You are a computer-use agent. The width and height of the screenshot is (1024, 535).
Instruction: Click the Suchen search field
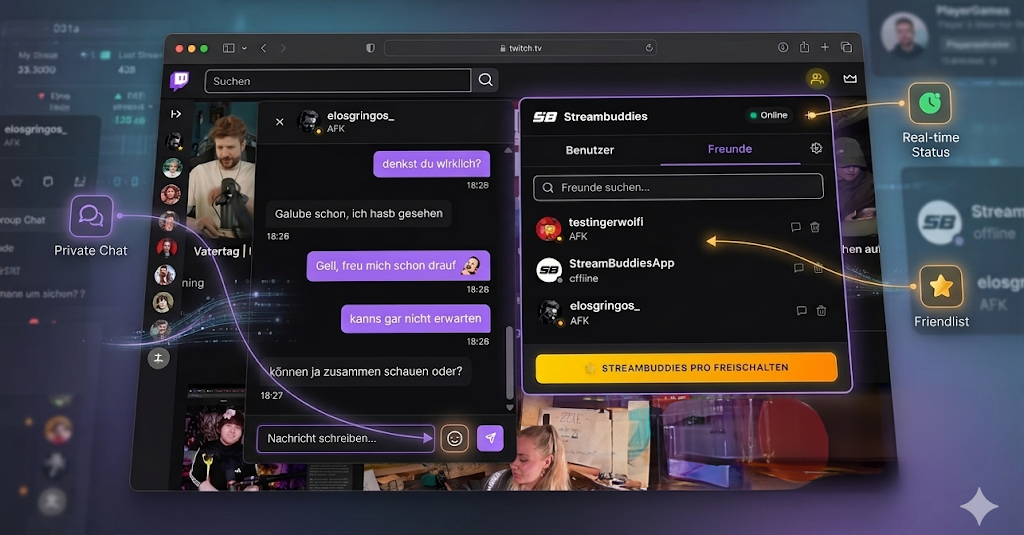click(x=338, y=81)
